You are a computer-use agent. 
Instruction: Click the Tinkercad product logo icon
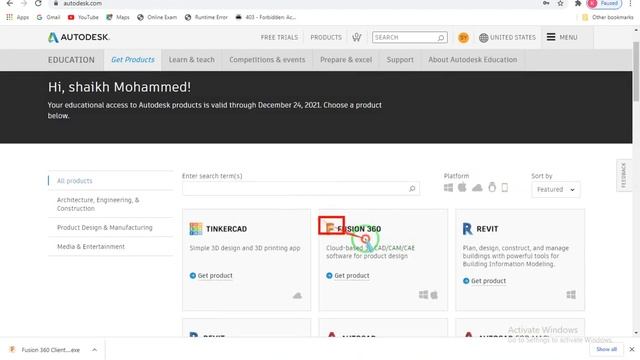(x=196, y=229)
